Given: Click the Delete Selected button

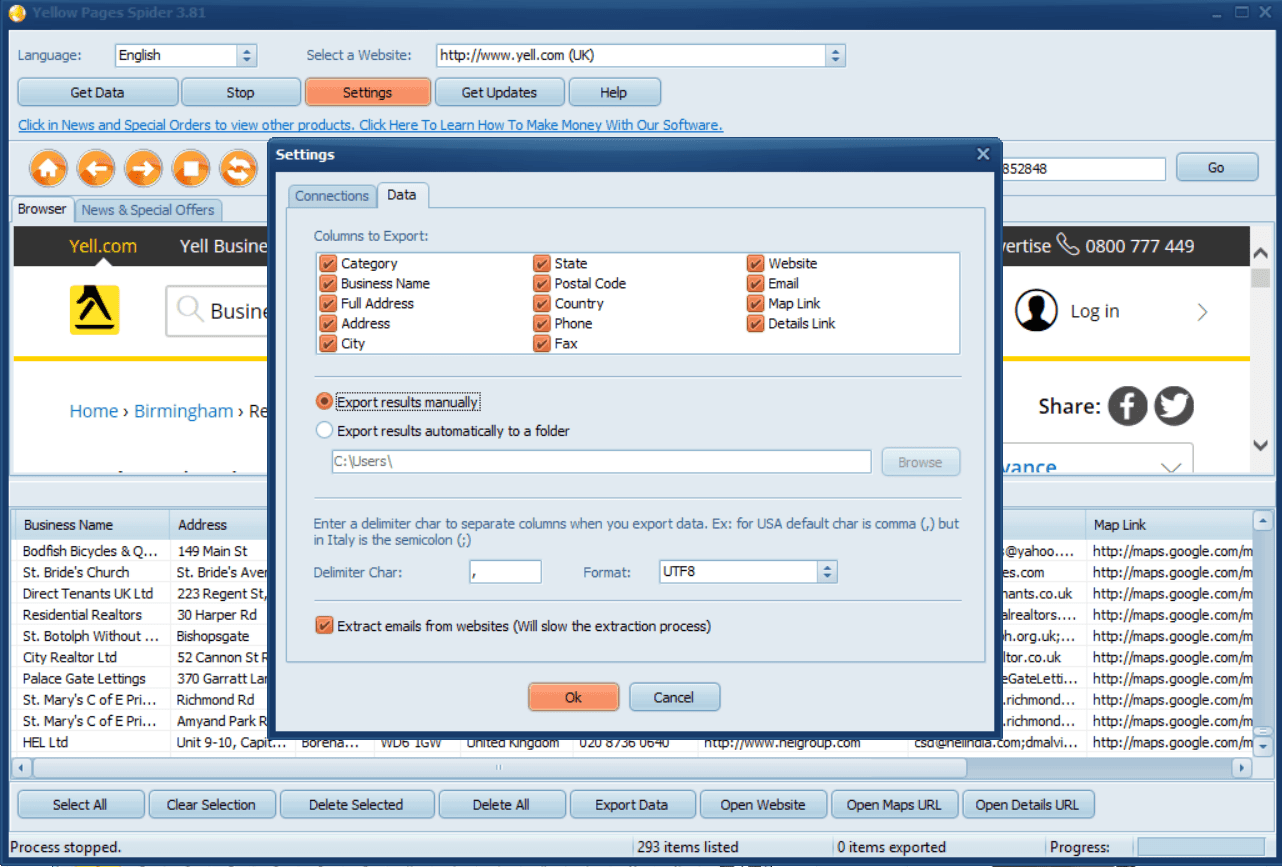Looking at the screenshot, I should [356, 804].
